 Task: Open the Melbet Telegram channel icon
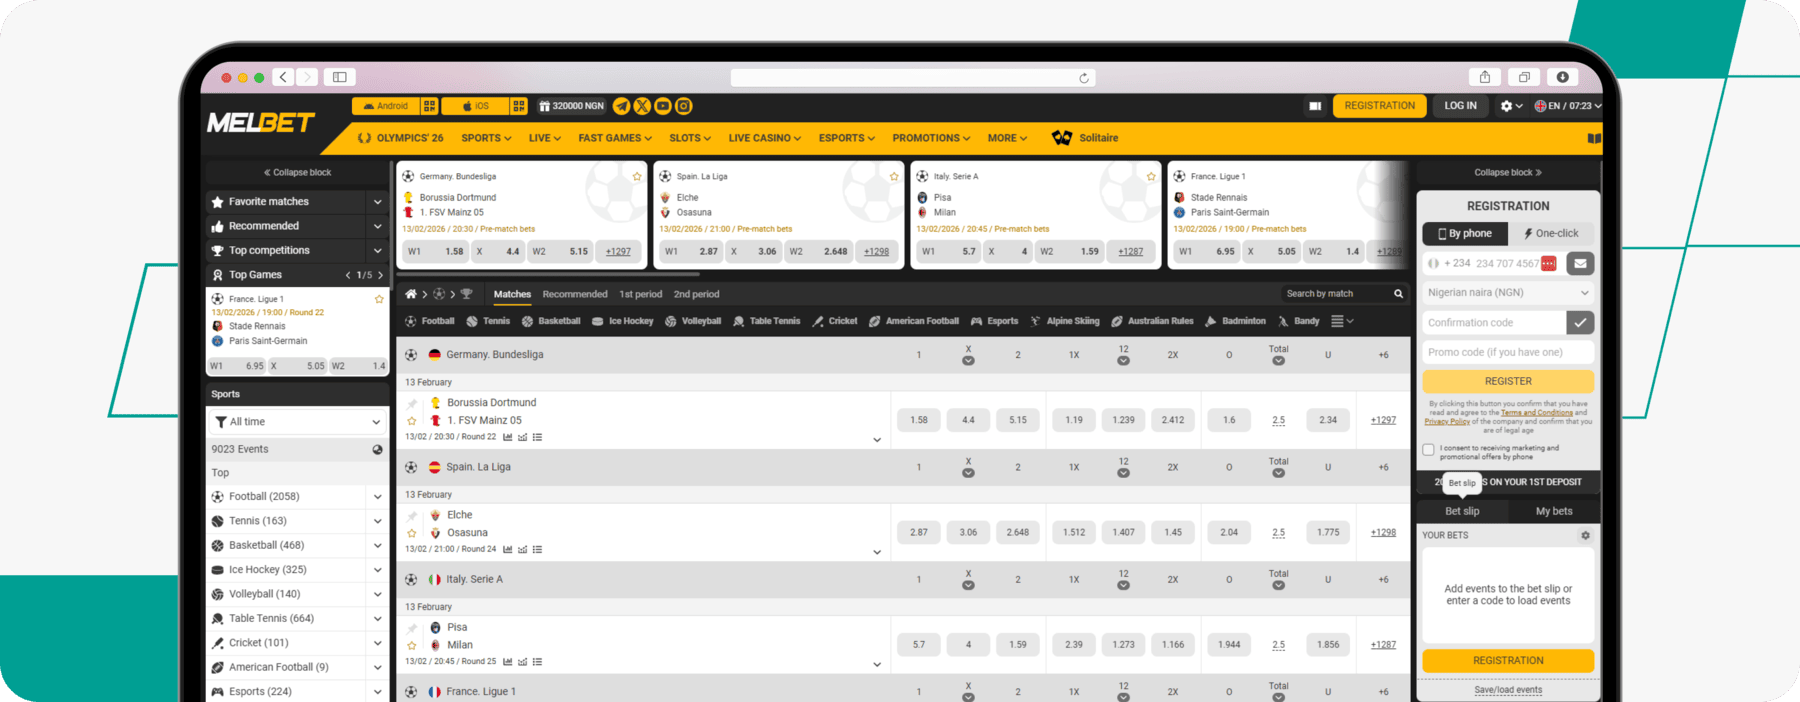621,106
